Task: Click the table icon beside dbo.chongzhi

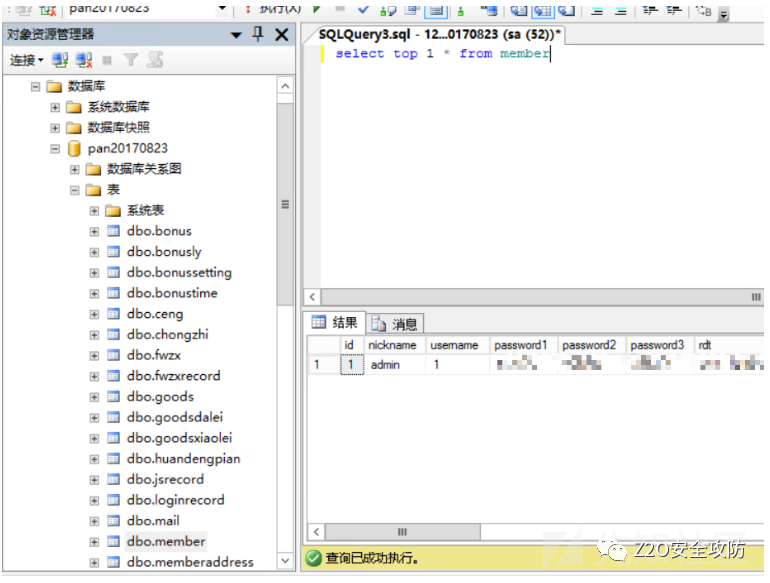Action: click(113, 335)
